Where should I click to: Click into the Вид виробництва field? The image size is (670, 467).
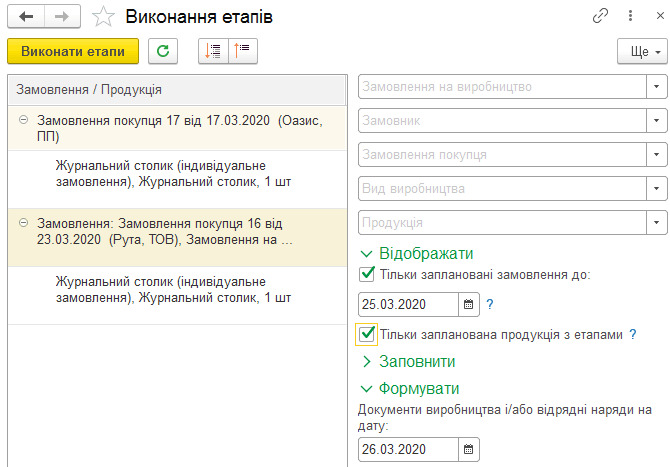pyautogui.click(x=502, y=188)
